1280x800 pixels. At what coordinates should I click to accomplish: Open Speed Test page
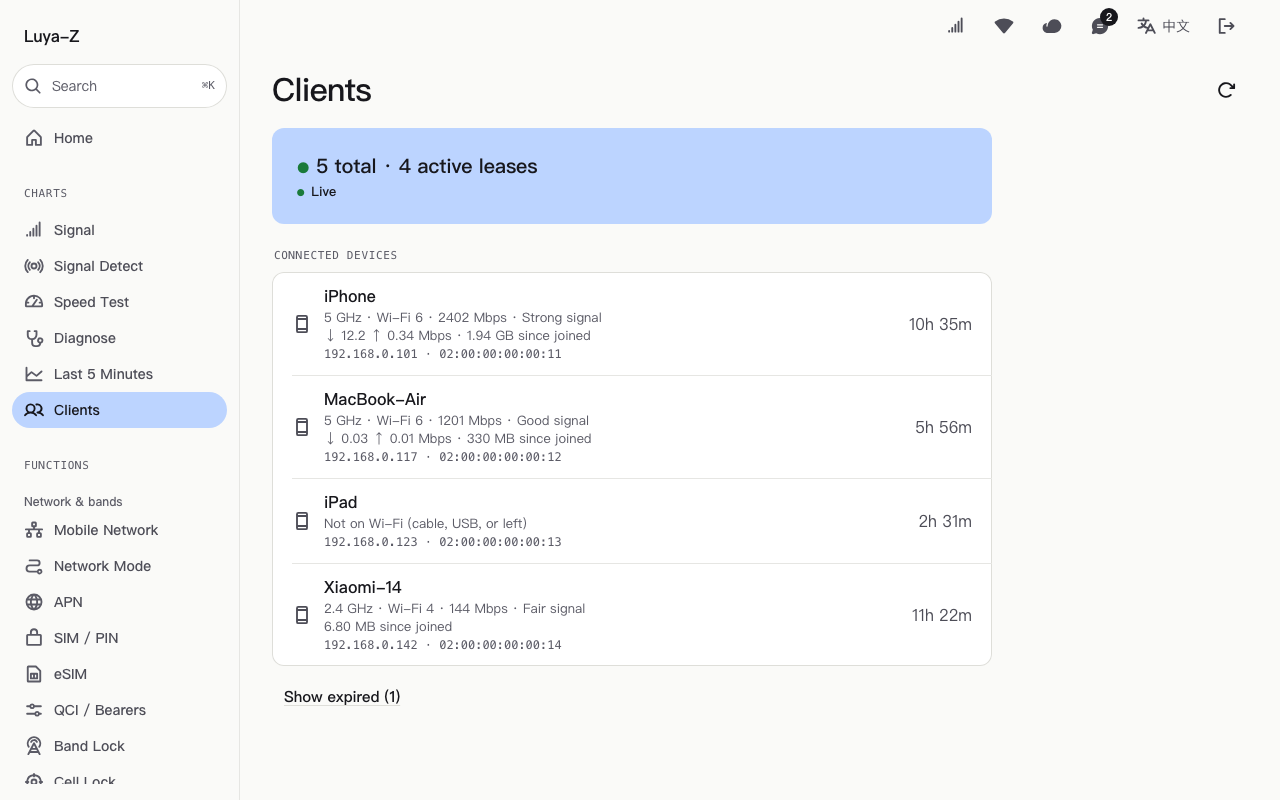pos(120,302)
